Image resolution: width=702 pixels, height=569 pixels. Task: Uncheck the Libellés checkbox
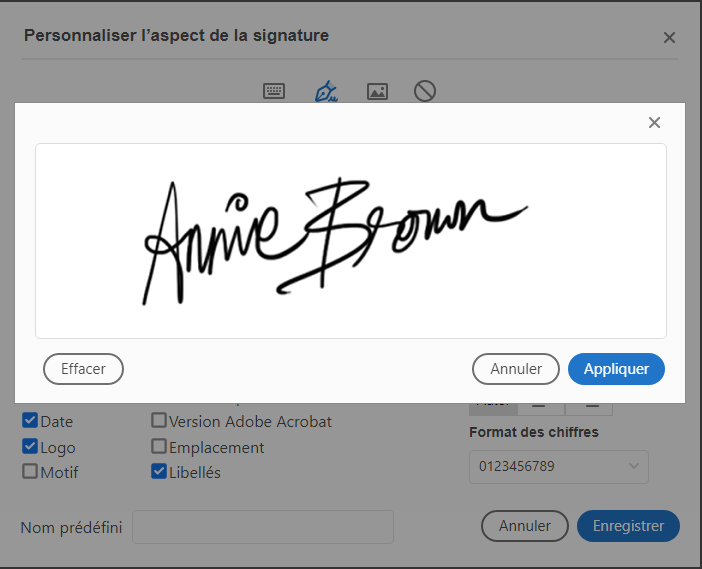(159, 471)
